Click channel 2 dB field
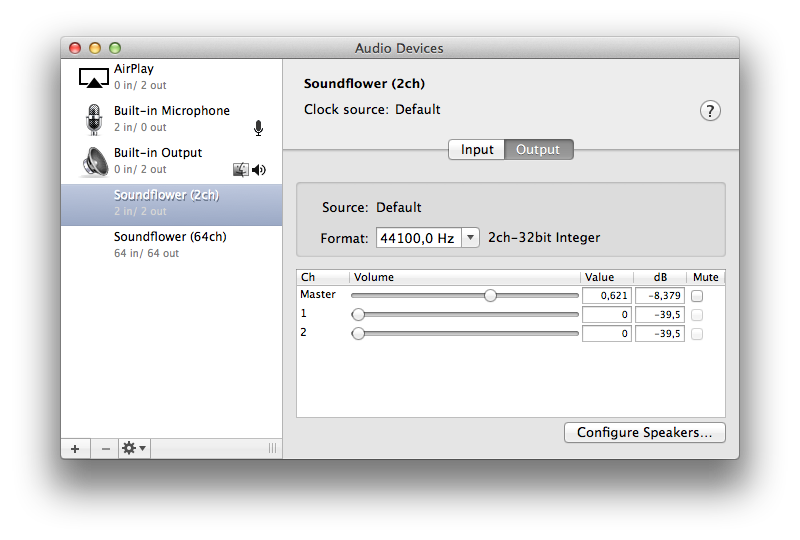 (x=659, y=334)
